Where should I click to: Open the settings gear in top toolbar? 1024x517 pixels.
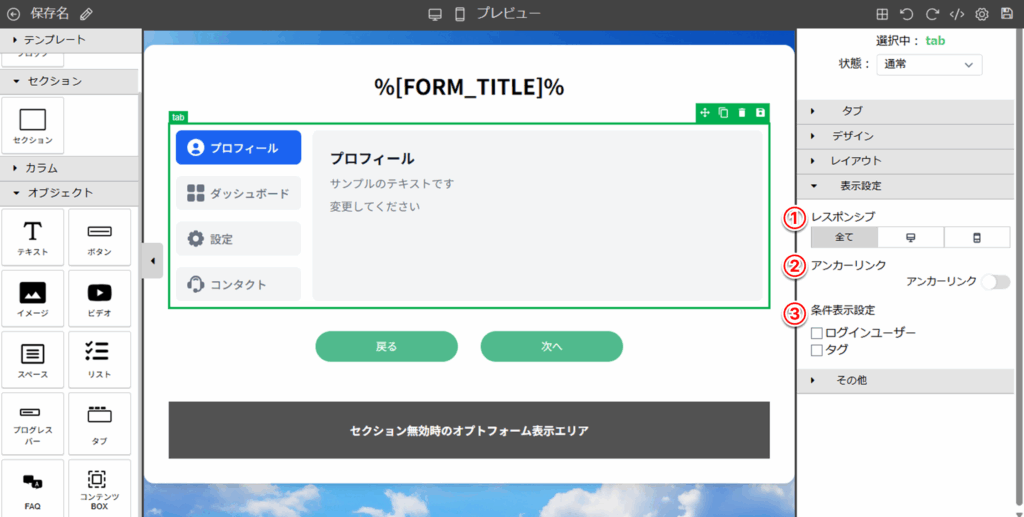pos(981,14)
